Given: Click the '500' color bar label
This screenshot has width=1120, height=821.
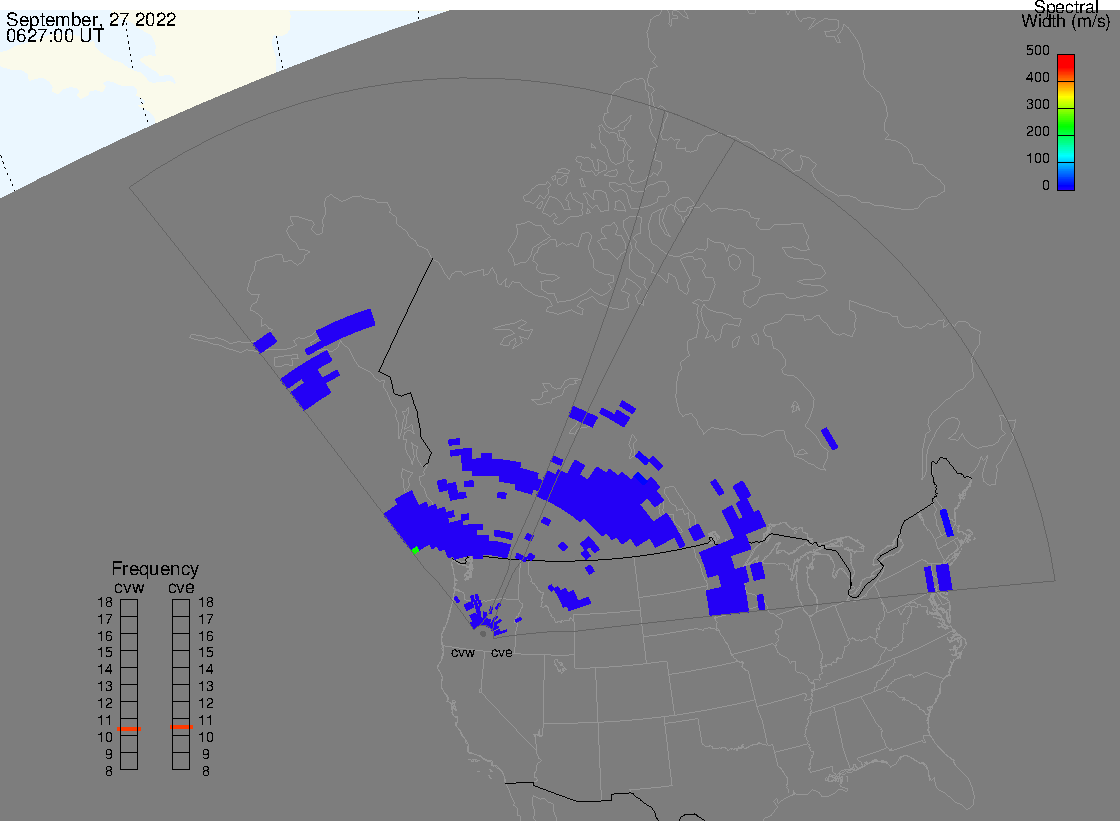Looking at the screenshot, I should point(1038,50).
